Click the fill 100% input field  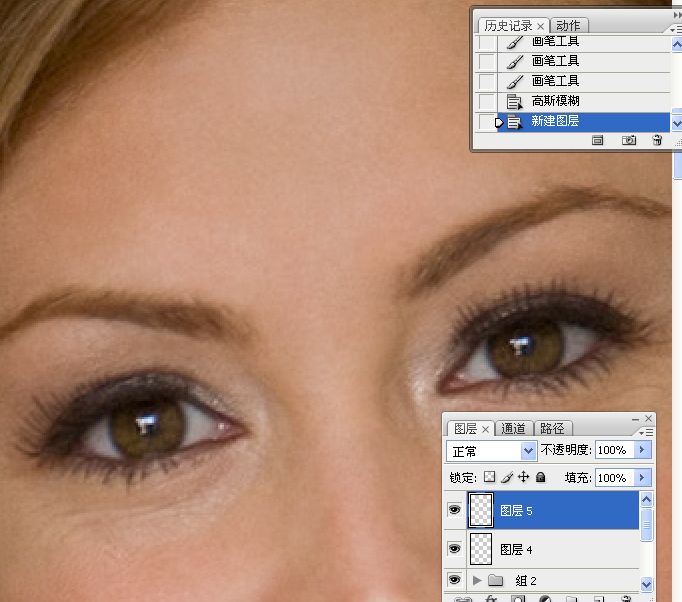[x=615, y=478]
